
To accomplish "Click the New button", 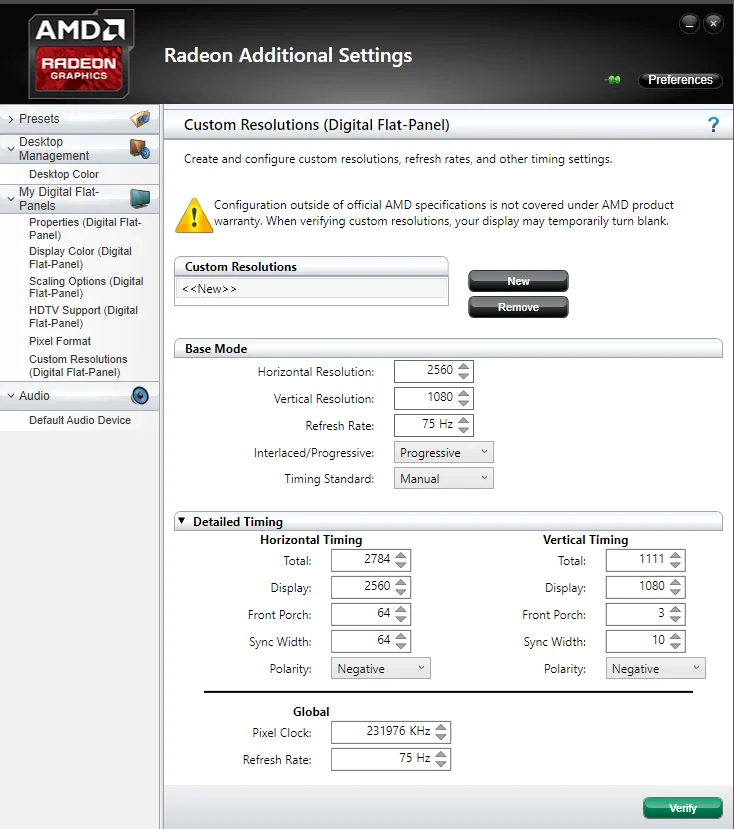I will pos(518,281).
